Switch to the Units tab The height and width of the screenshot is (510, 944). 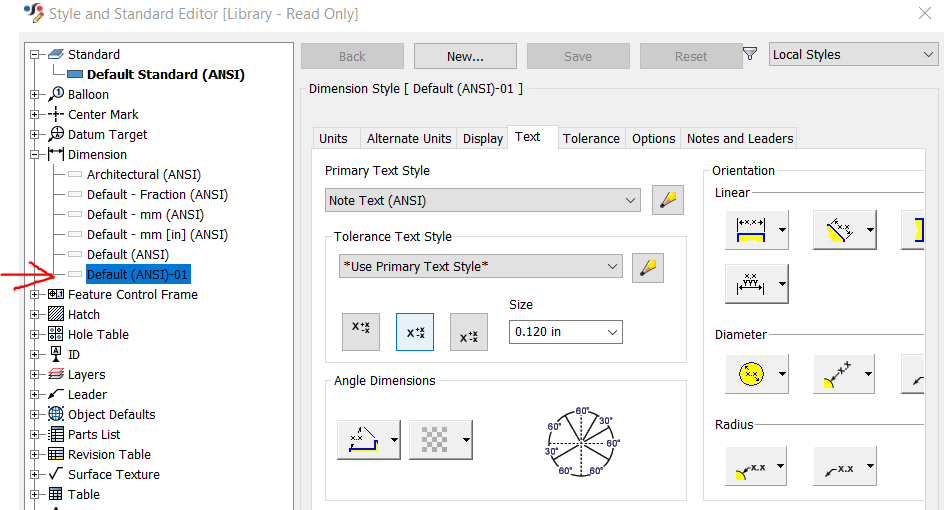click(x=333, y=138)
